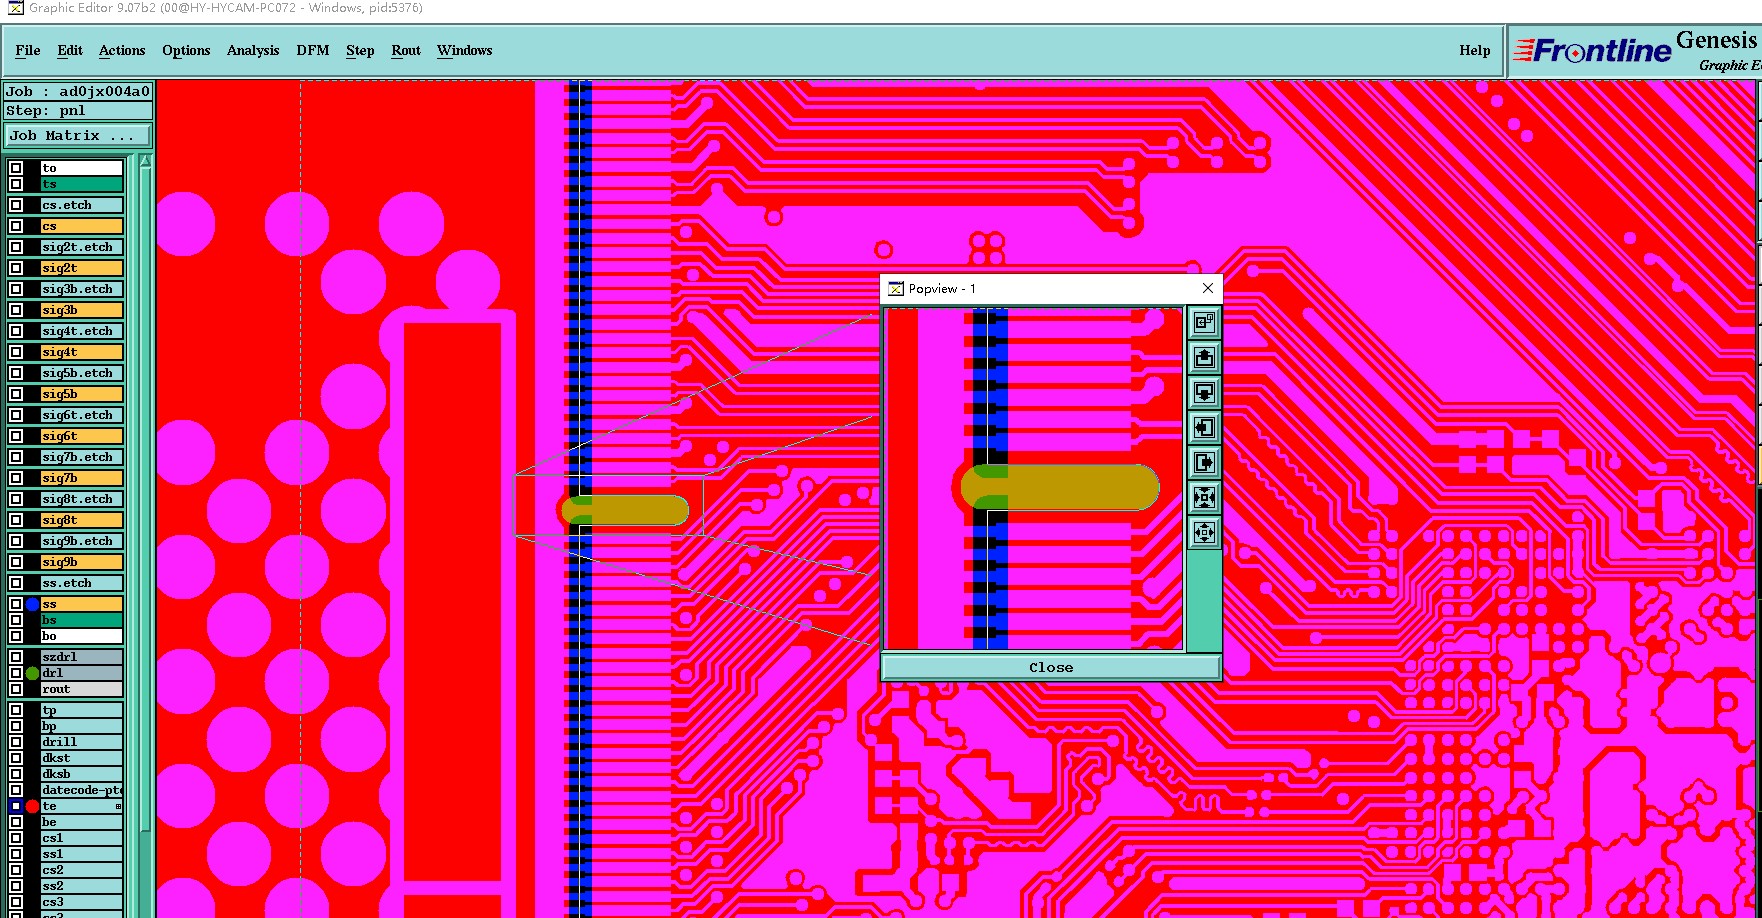Pan the Popview down
1762x918 pixels.
pos(1204,392)
